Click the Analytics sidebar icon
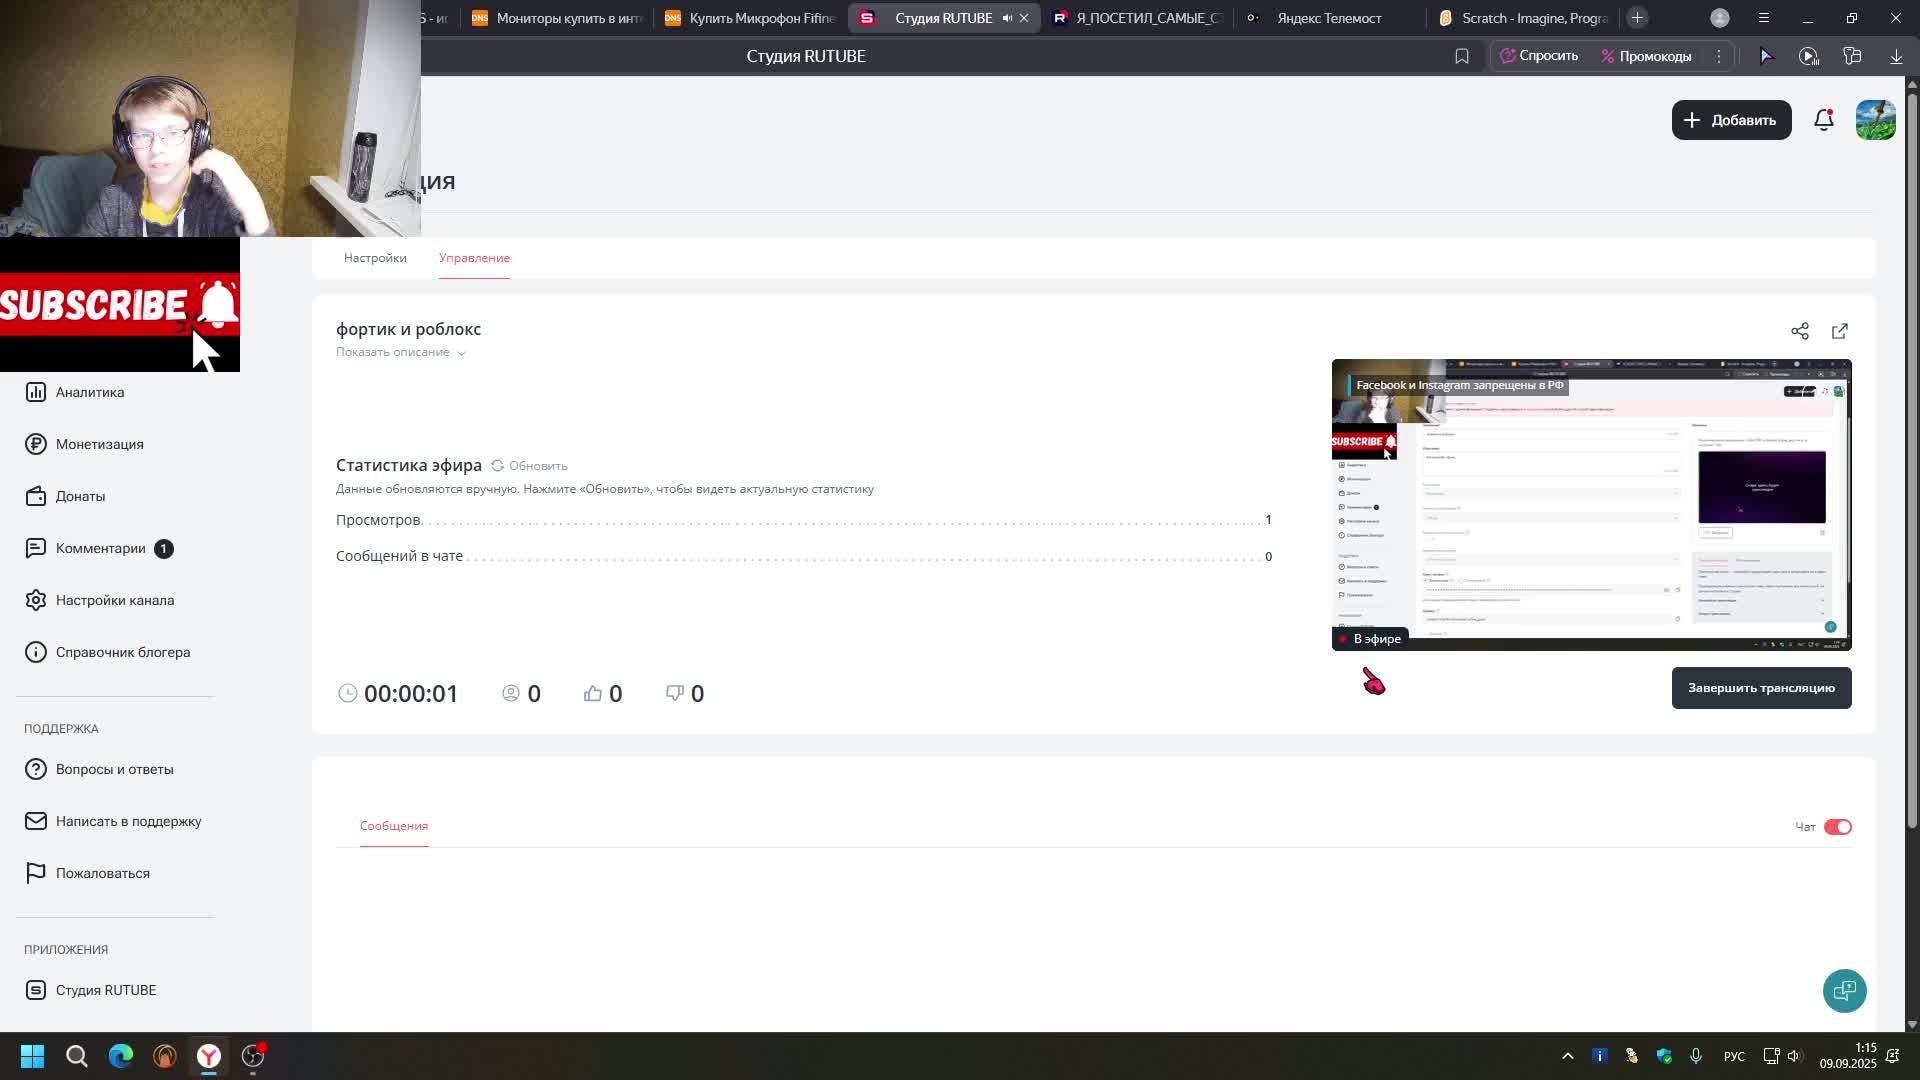Viewport: 1920px width, 1080px height. [x=36, y=392]
